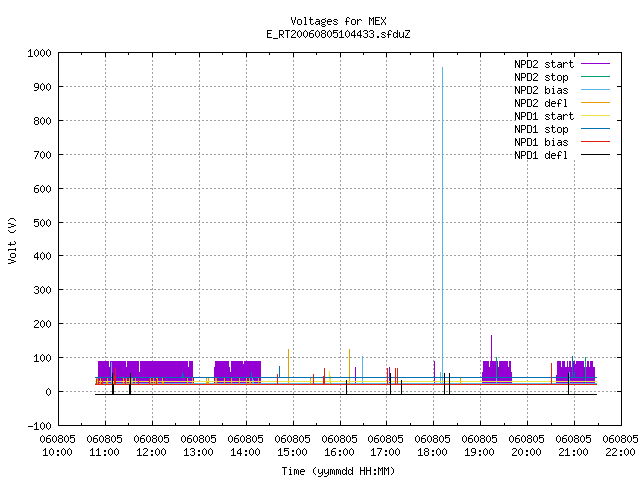The width and height of the screenshot is (640, 480).
Task: Click the 700 y-axis tick label
Action: [x=42, y=155]
